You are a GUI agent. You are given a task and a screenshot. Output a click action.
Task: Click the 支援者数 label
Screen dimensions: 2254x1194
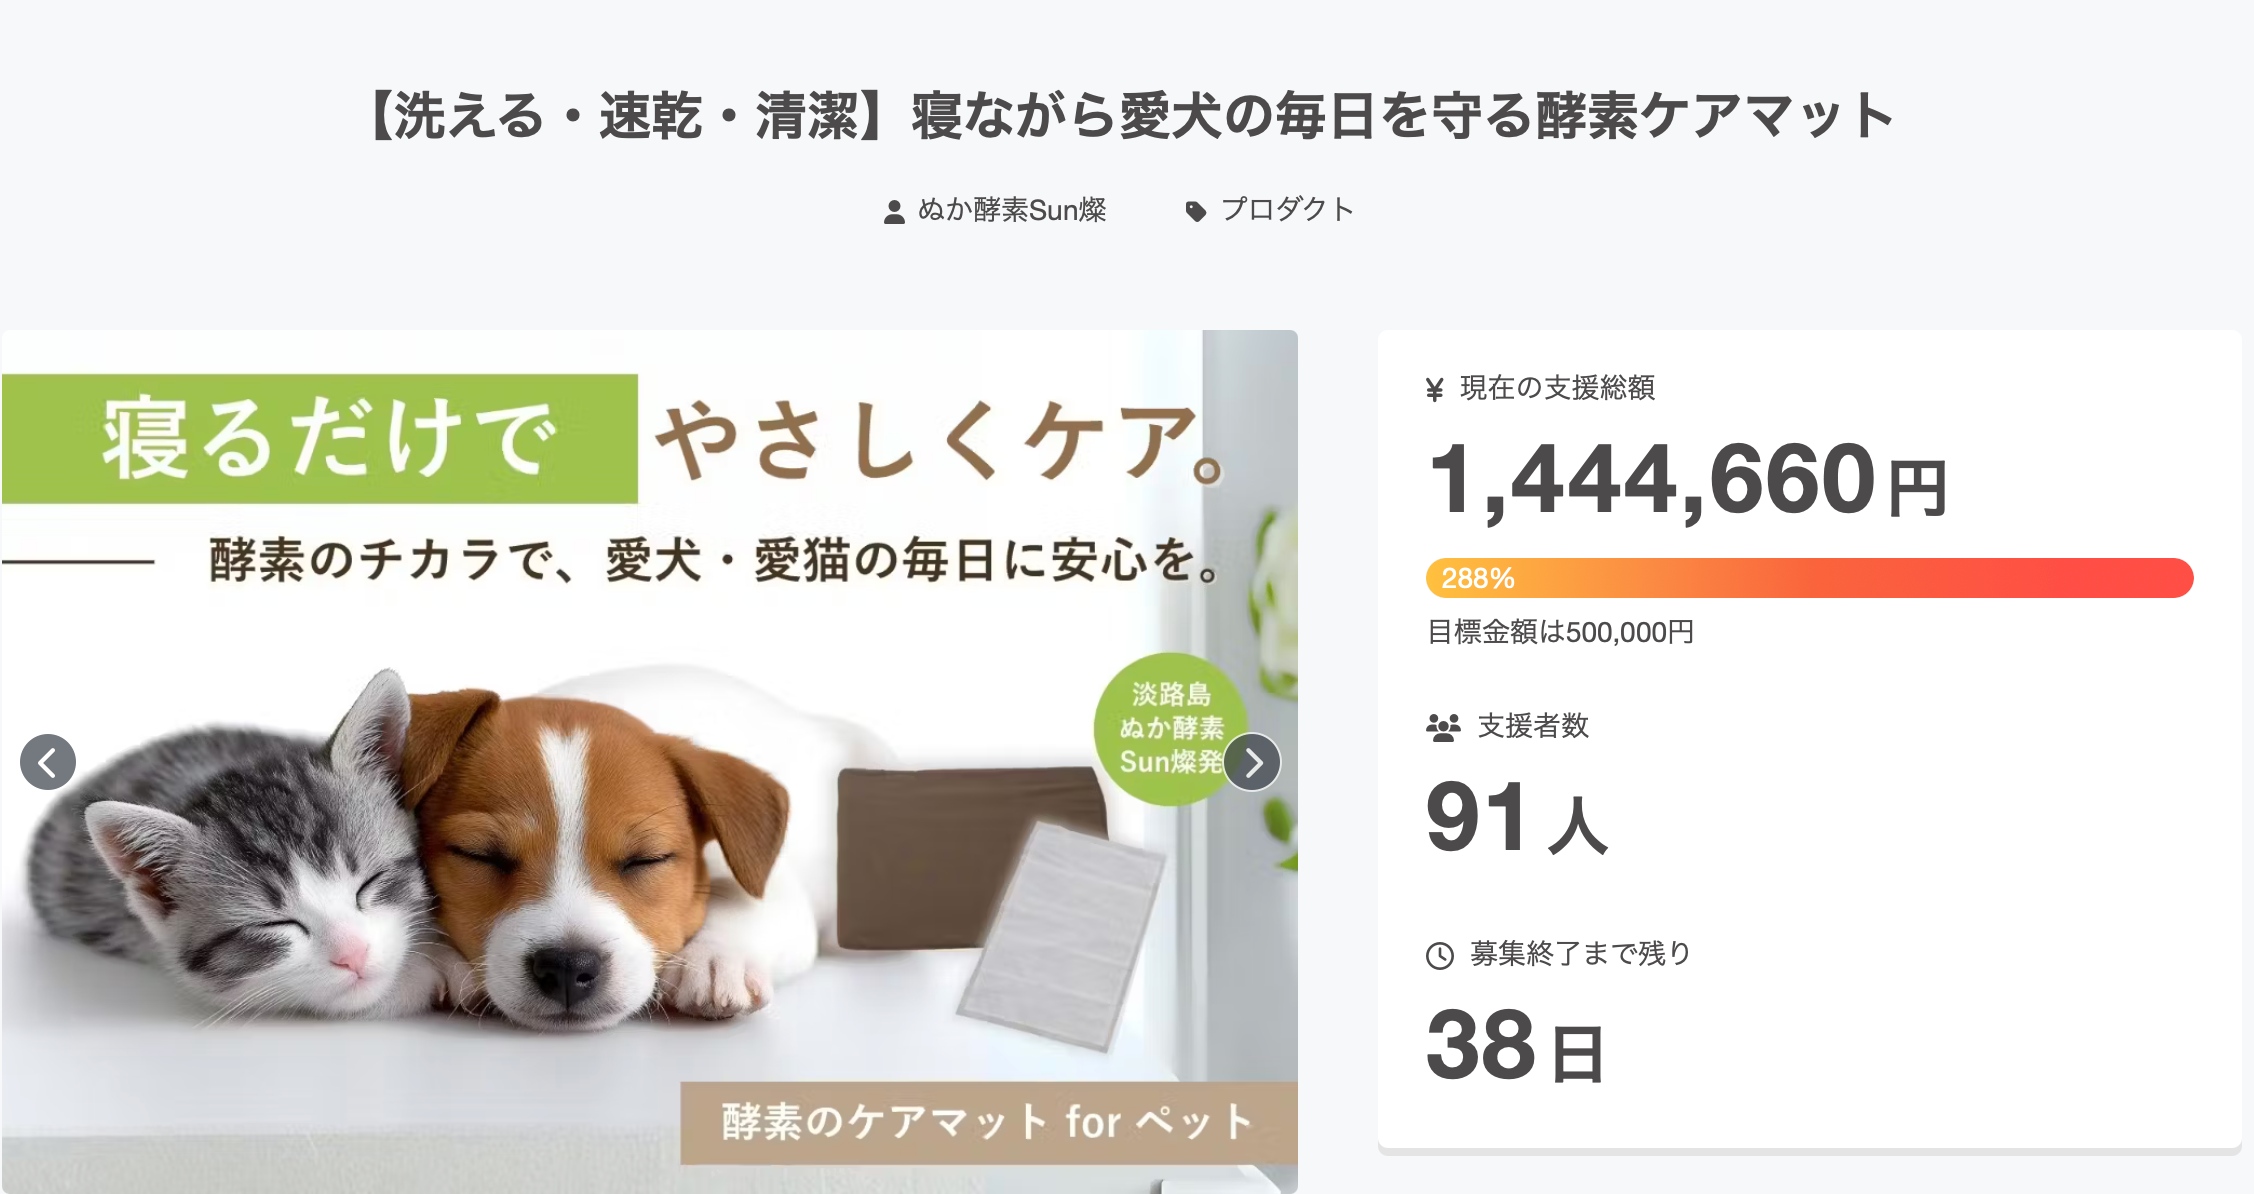1533,726
